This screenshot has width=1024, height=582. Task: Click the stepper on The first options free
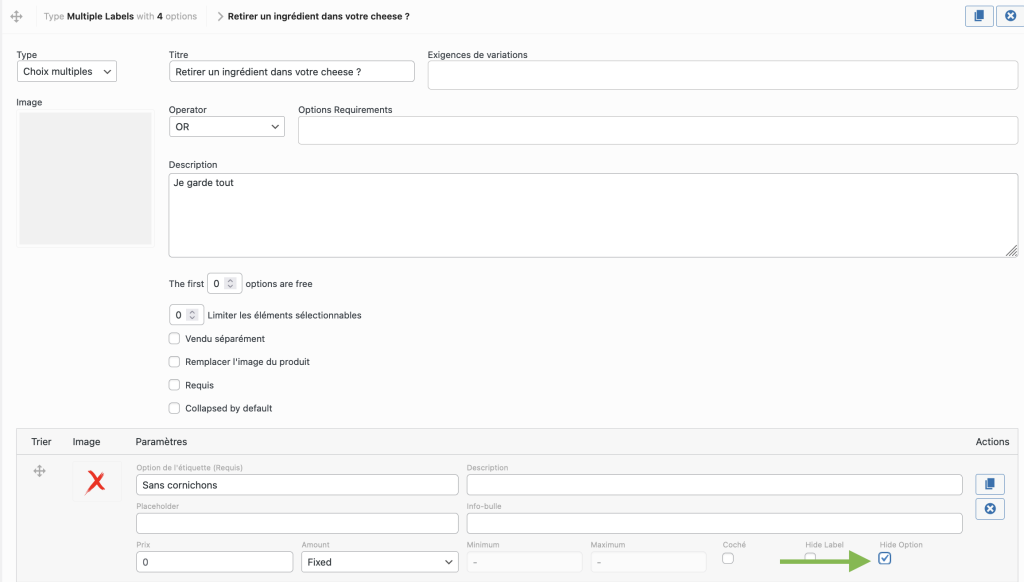coord(230,284)
